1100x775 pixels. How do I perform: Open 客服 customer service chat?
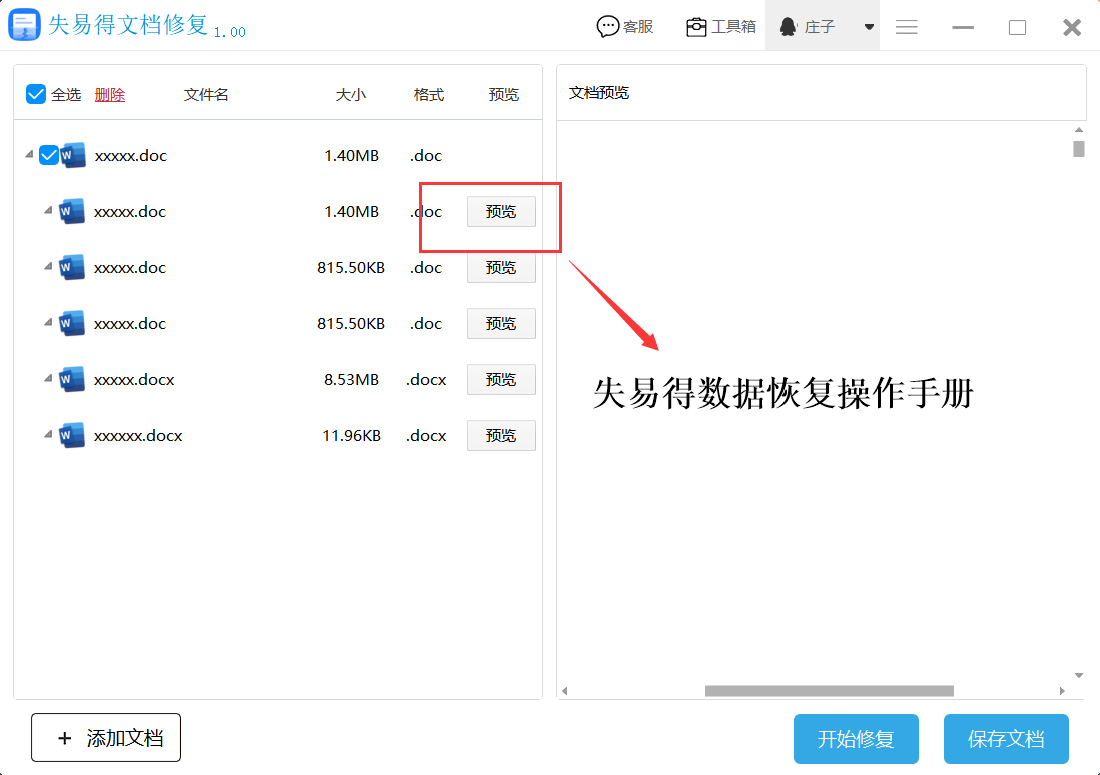(624, 27)
